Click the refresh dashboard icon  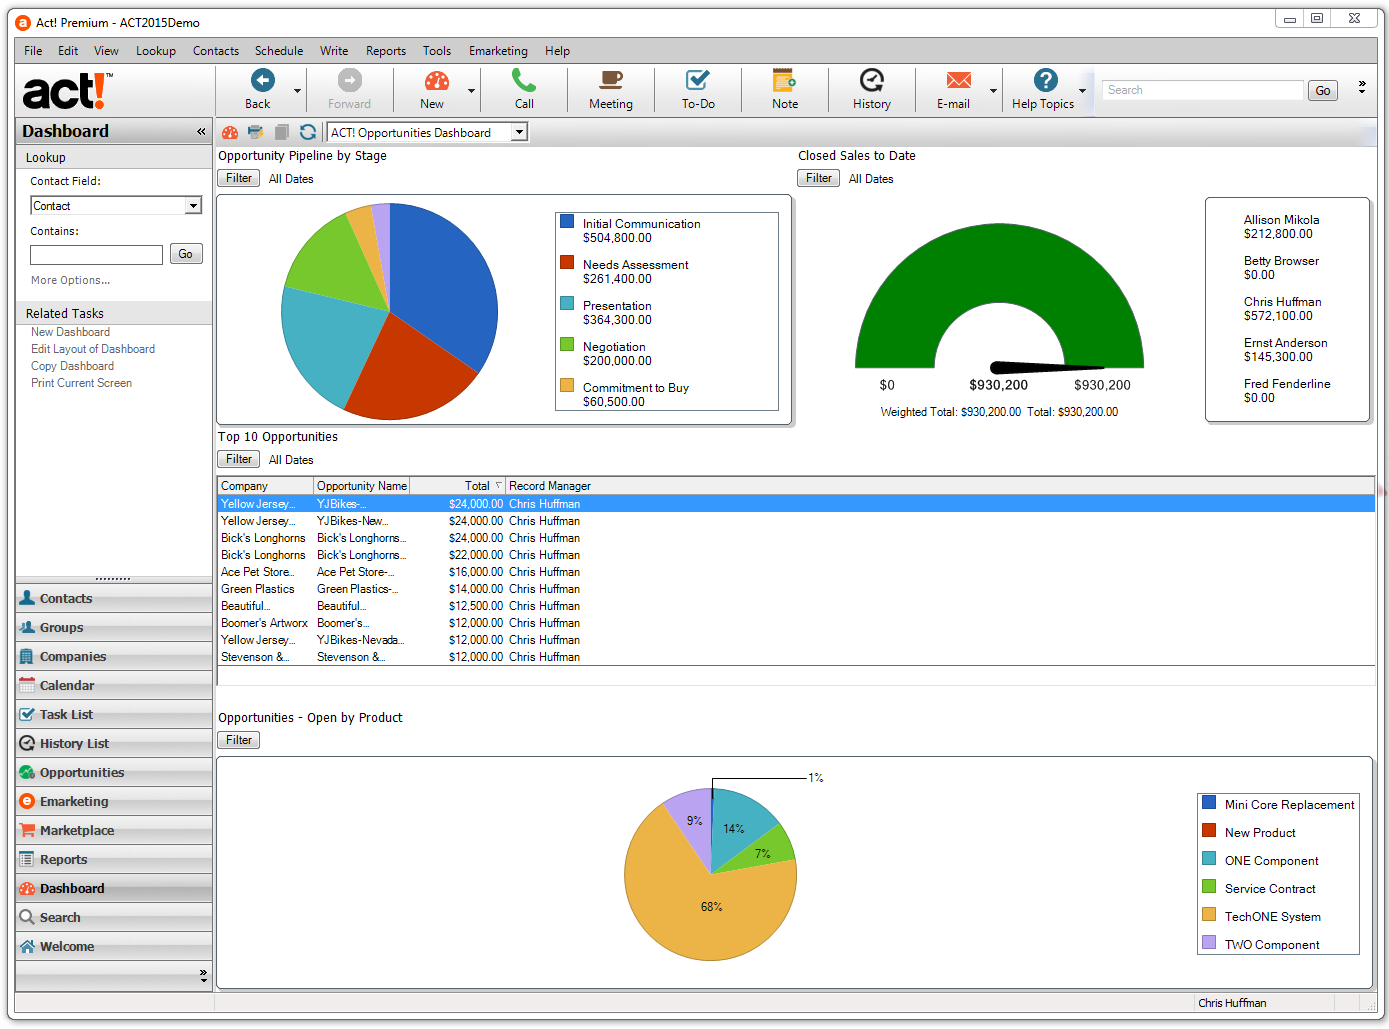308,132
